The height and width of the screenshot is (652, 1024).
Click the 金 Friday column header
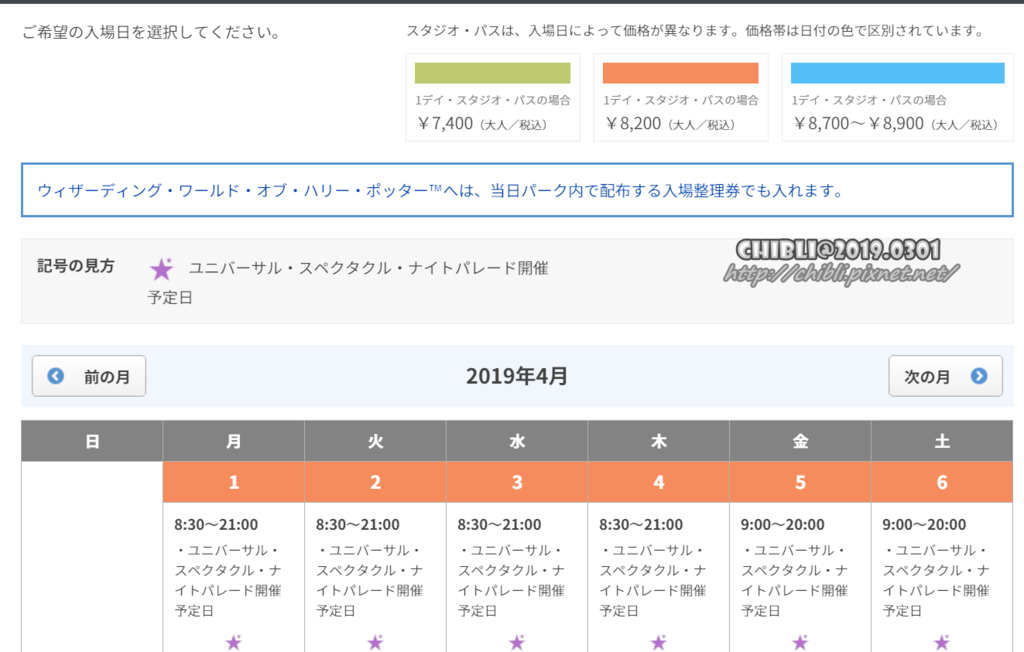pos(801,441)
